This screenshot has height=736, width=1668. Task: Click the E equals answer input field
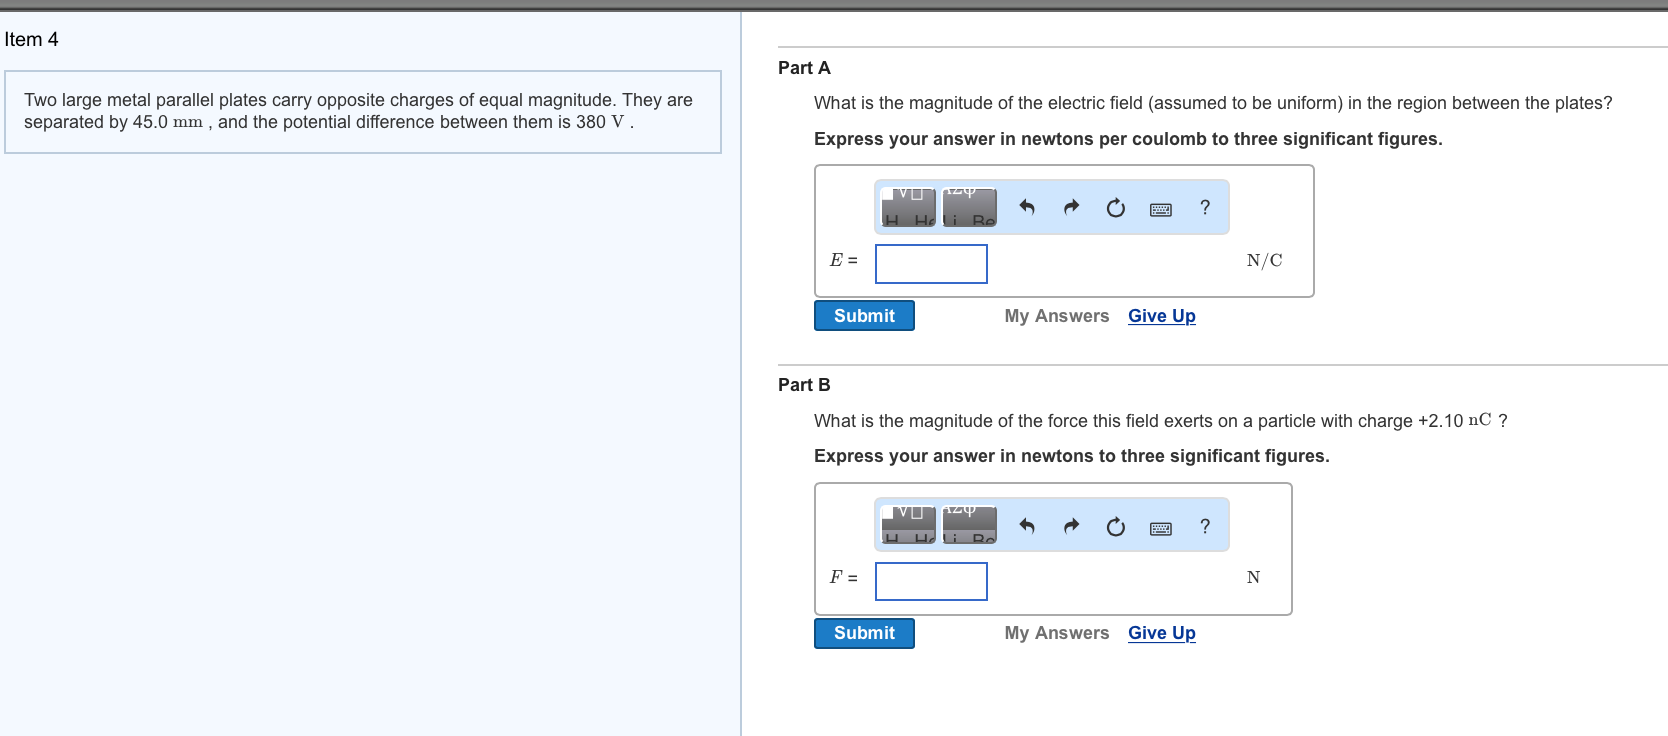tap(930, 263)
